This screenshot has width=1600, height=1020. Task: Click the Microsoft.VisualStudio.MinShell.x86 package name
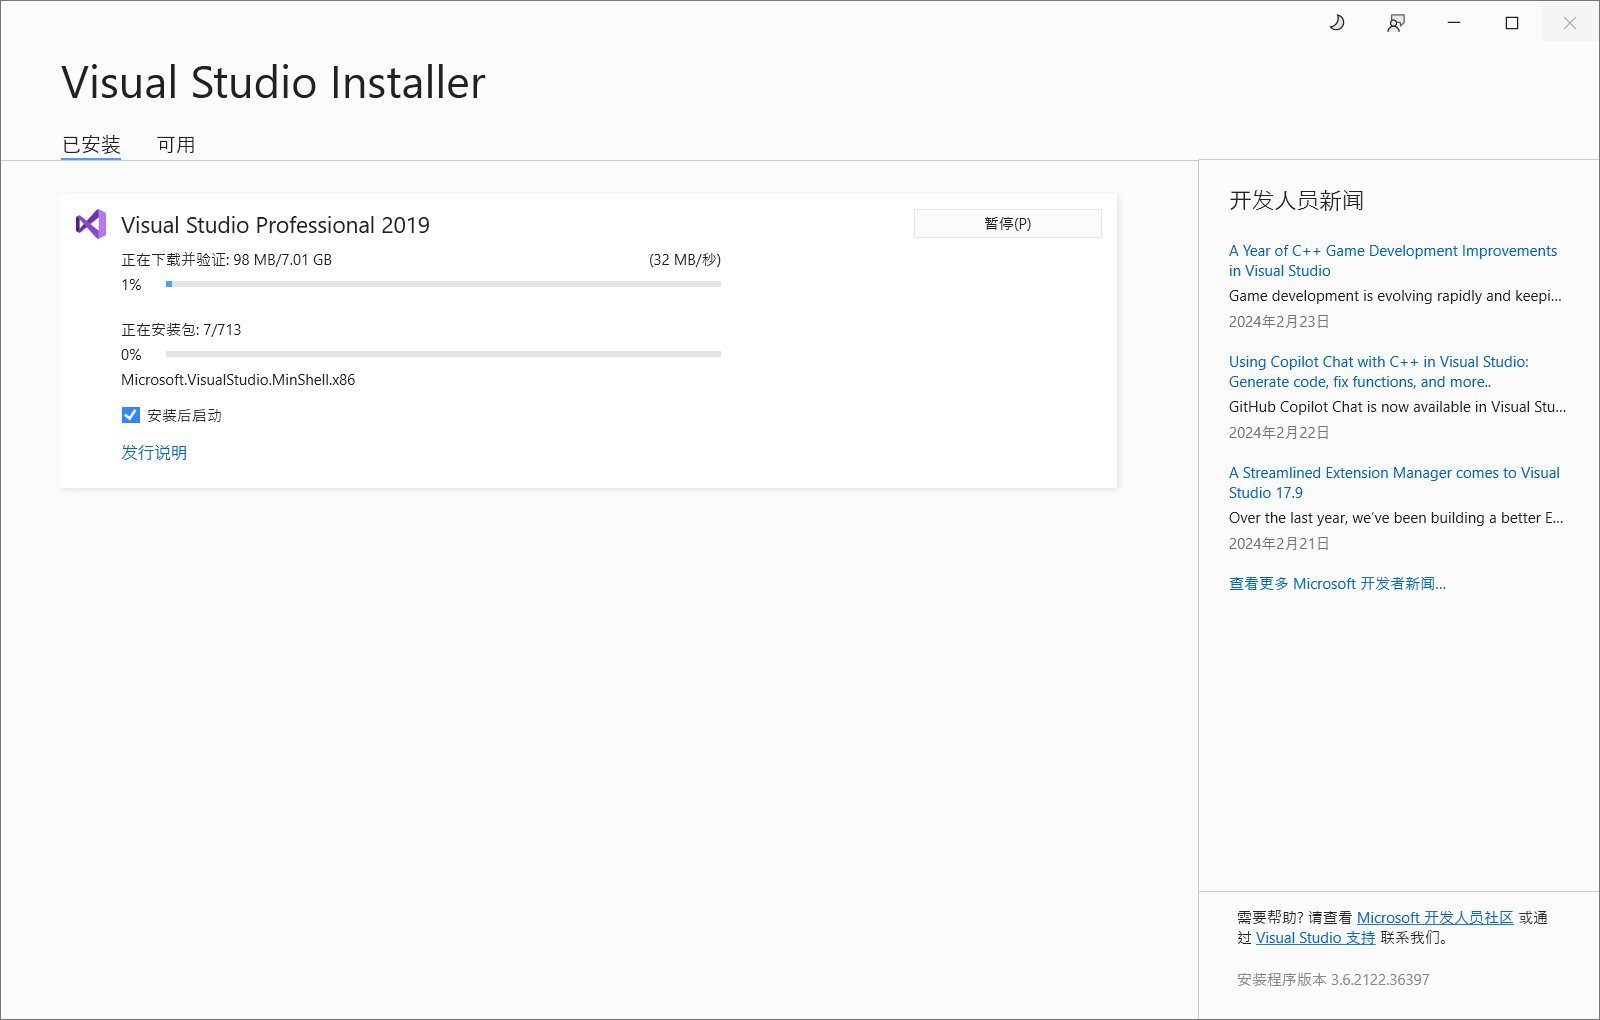tap(237, 379)
